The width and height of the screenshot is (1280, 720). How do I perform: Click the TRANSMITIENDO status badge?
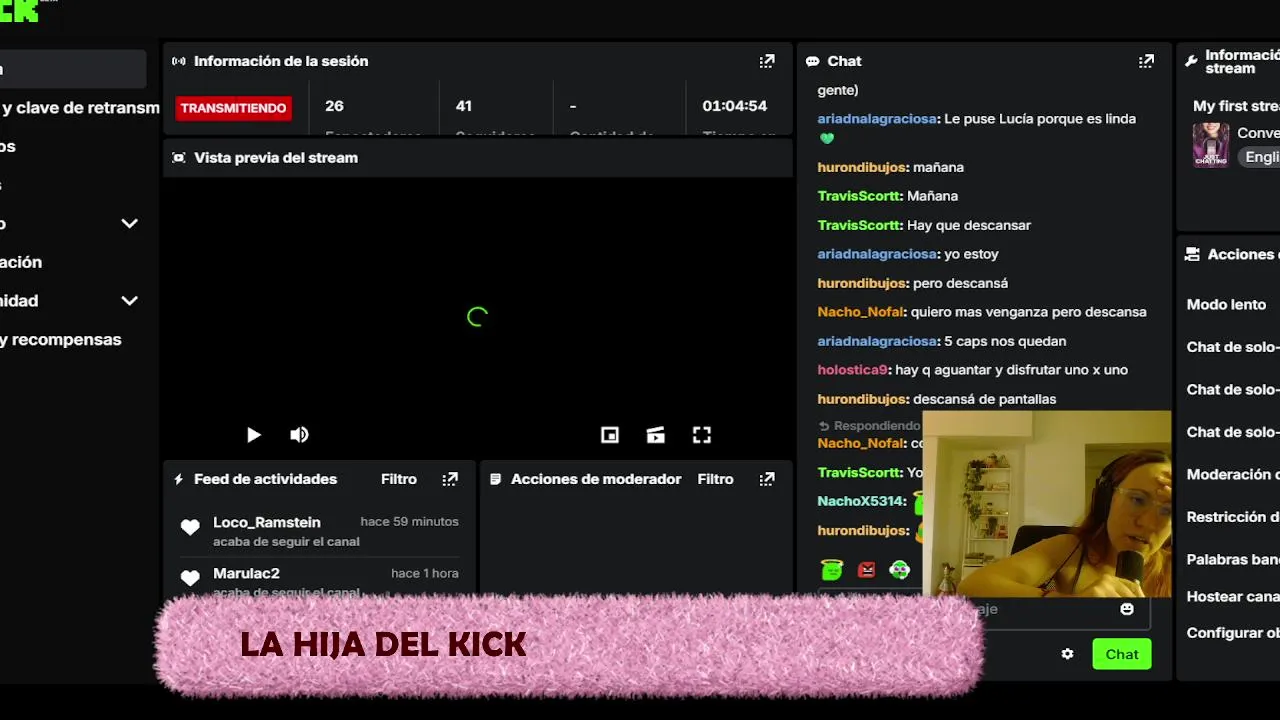233,108
